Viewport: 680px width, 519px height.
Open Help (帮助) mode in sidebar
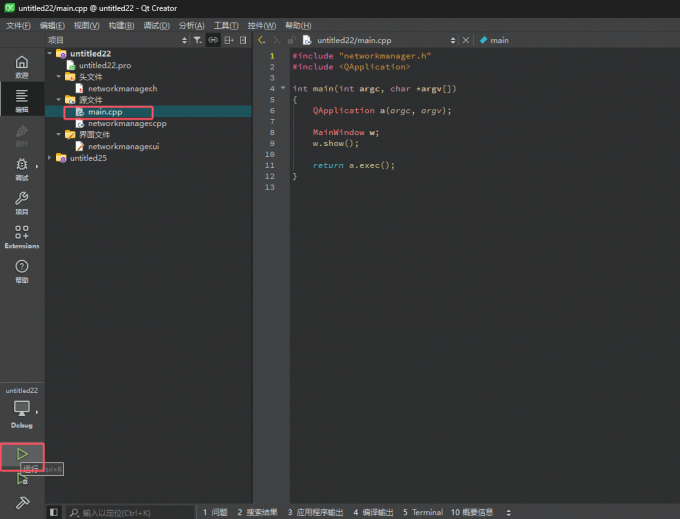(22, 271)
